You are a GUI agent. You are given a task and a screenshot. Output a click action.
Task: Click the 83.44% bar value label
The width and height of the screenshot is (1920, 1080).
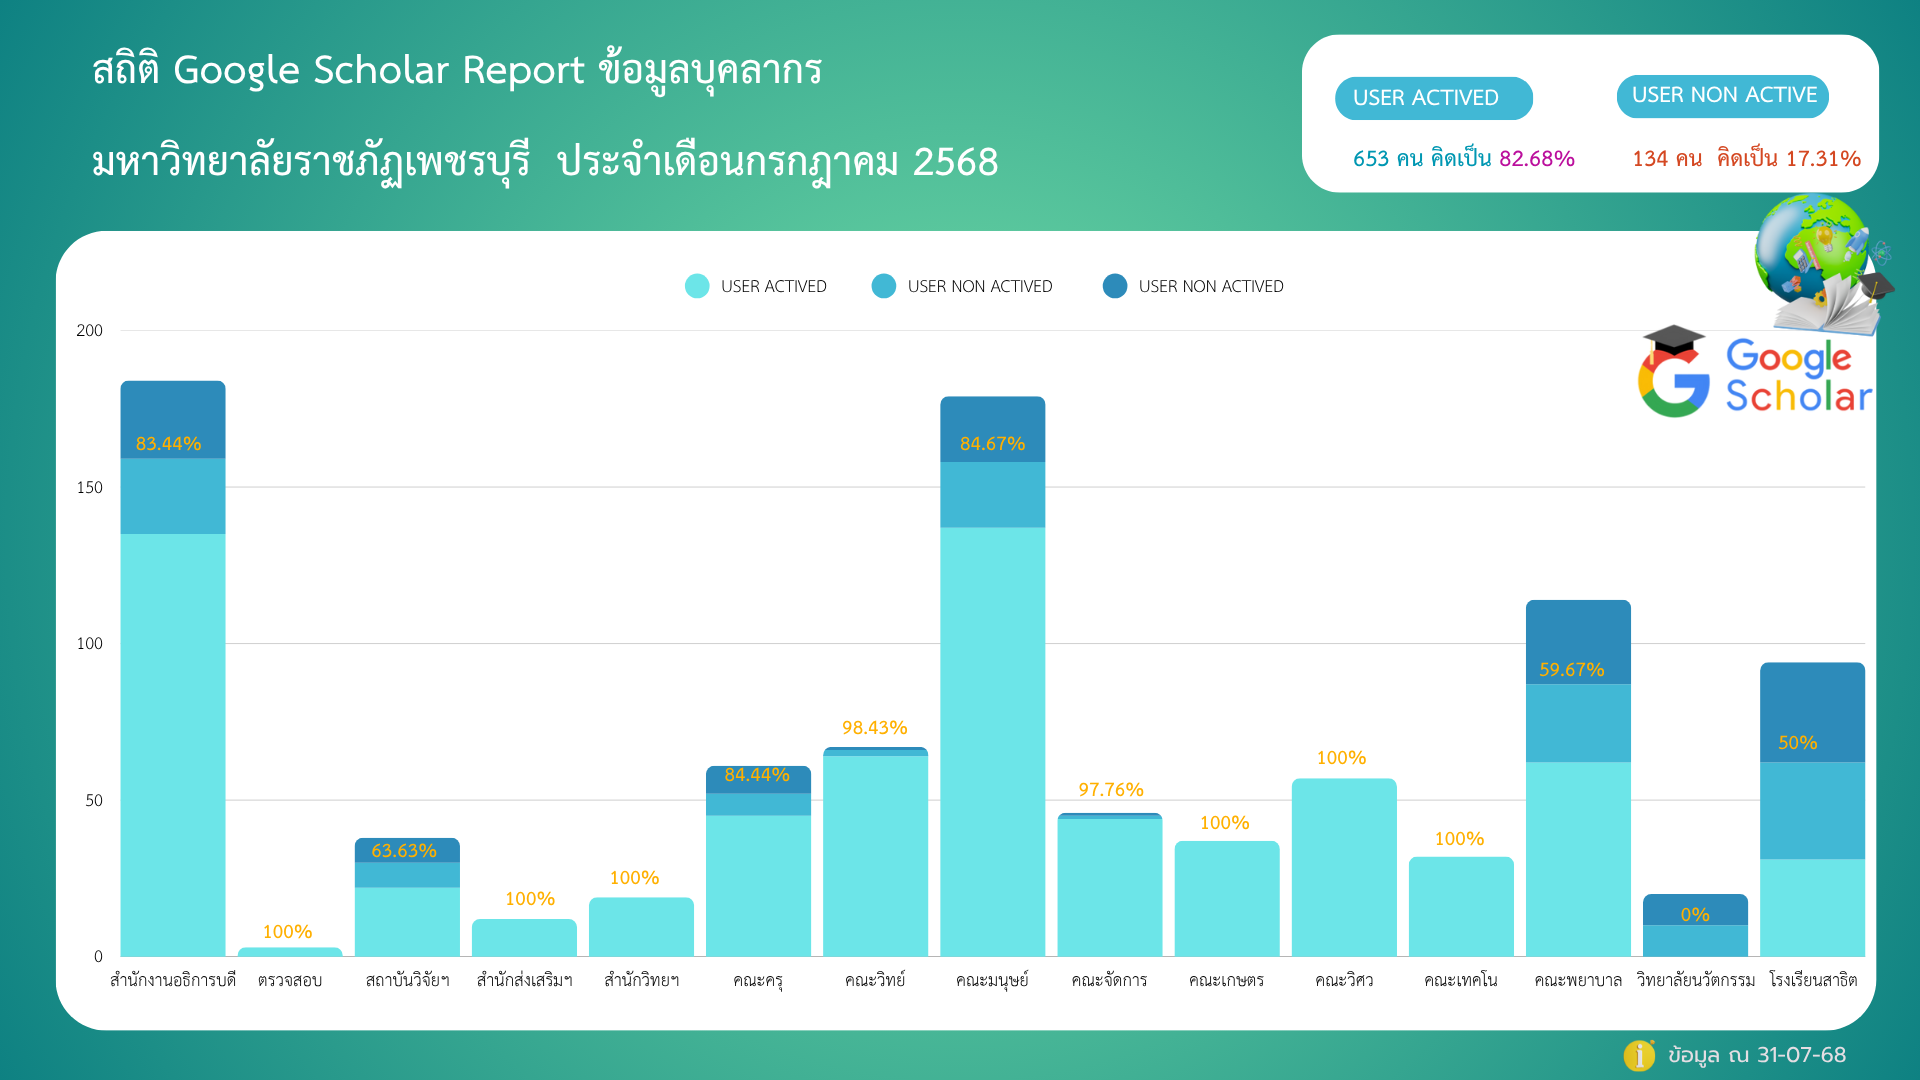pyautogui.click(x=168, y=443)
